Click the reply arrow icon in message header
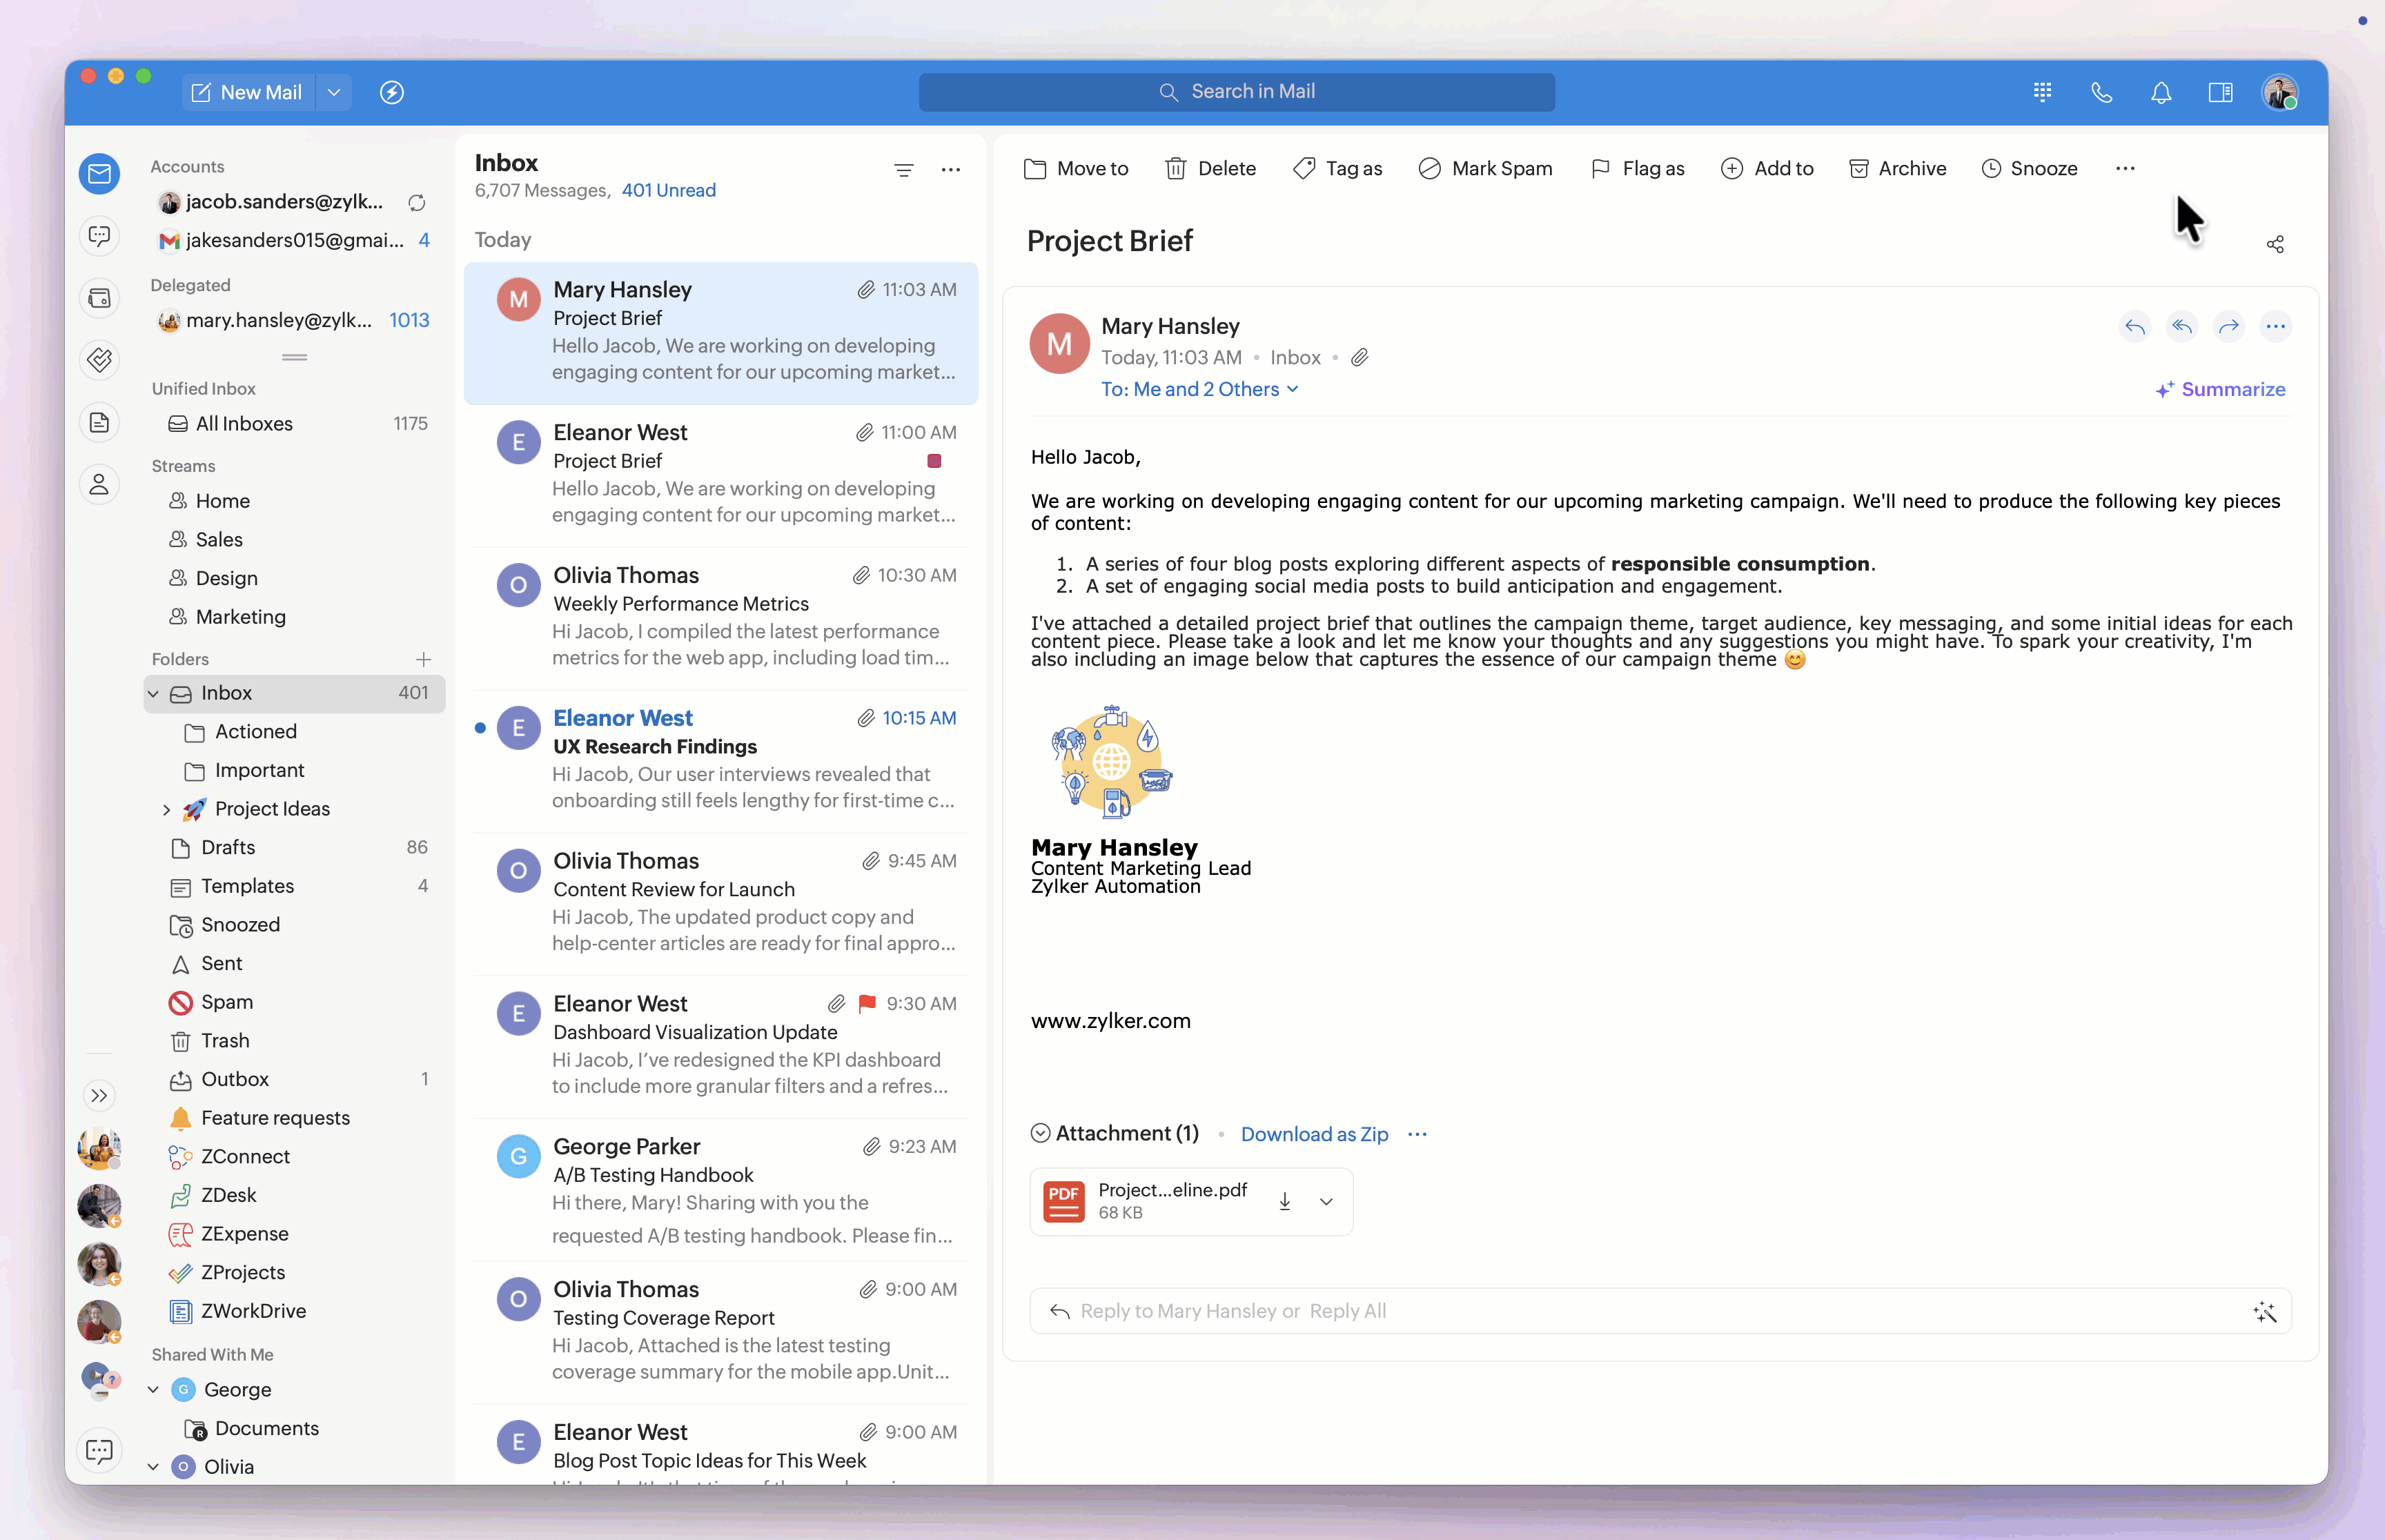 point(2134,326)
